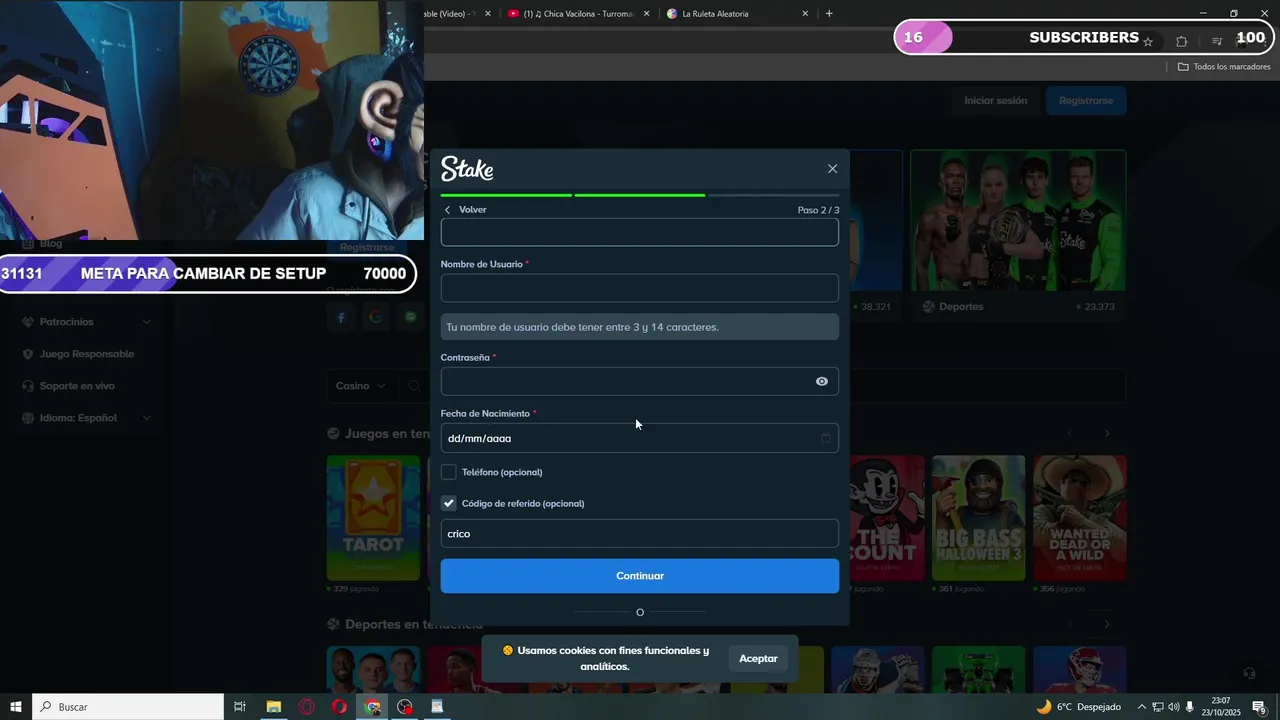Focus the Nombre de Usuario field

tap(640, 288)
